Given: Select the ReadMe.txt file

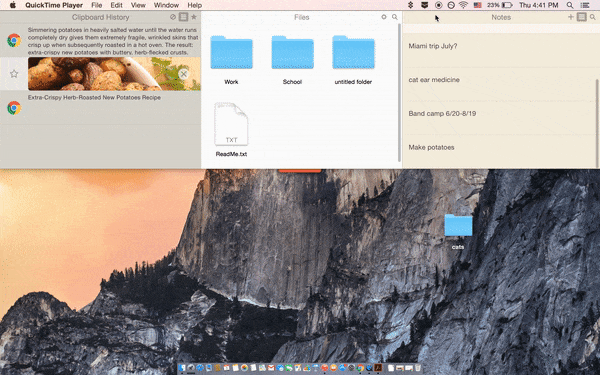Looking at the screenshot, I should (x=231, y=130).
